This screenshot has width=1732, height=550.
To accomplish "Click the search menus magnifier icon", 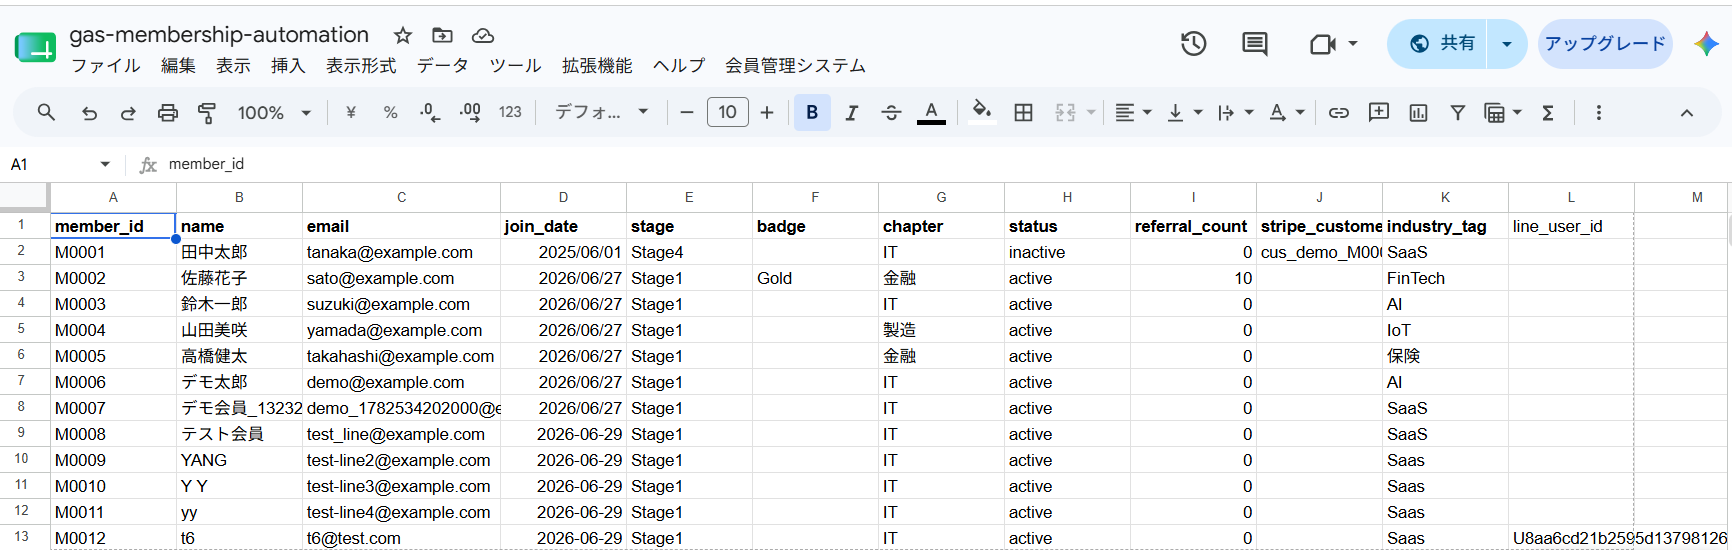I will coord(46,113).
